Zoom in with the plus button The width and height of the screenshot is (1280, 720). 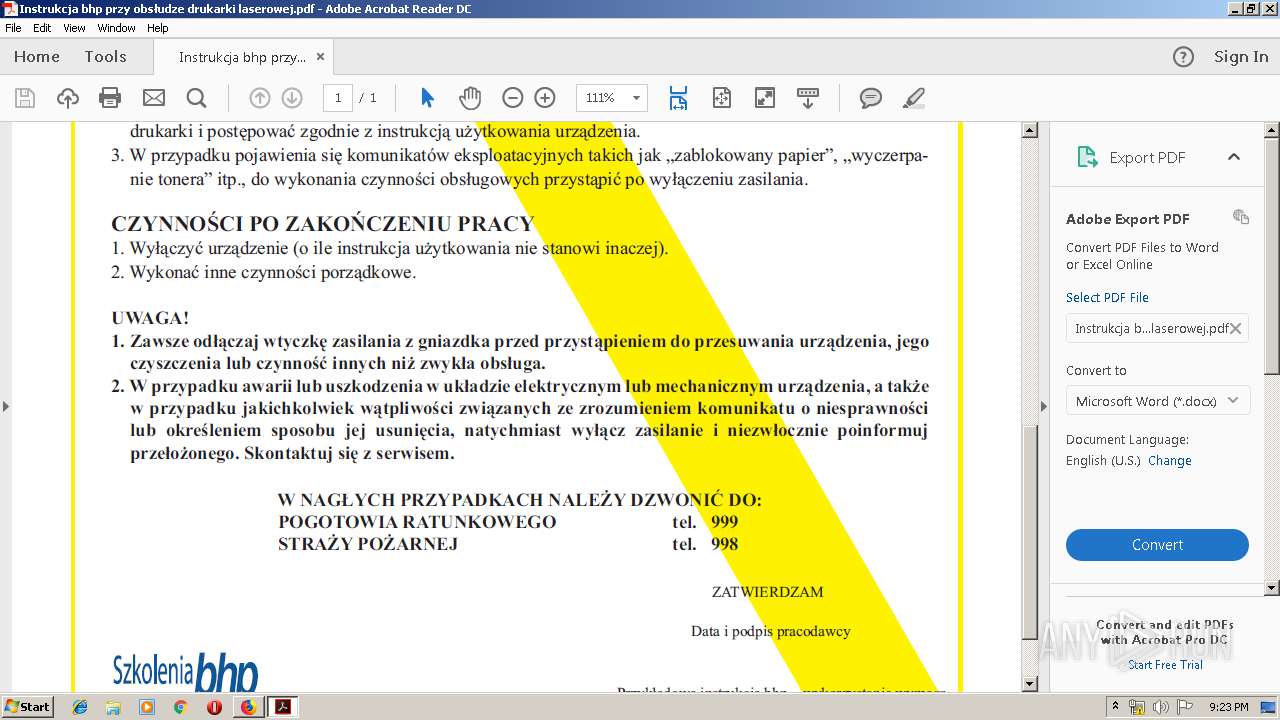point(545,98)
